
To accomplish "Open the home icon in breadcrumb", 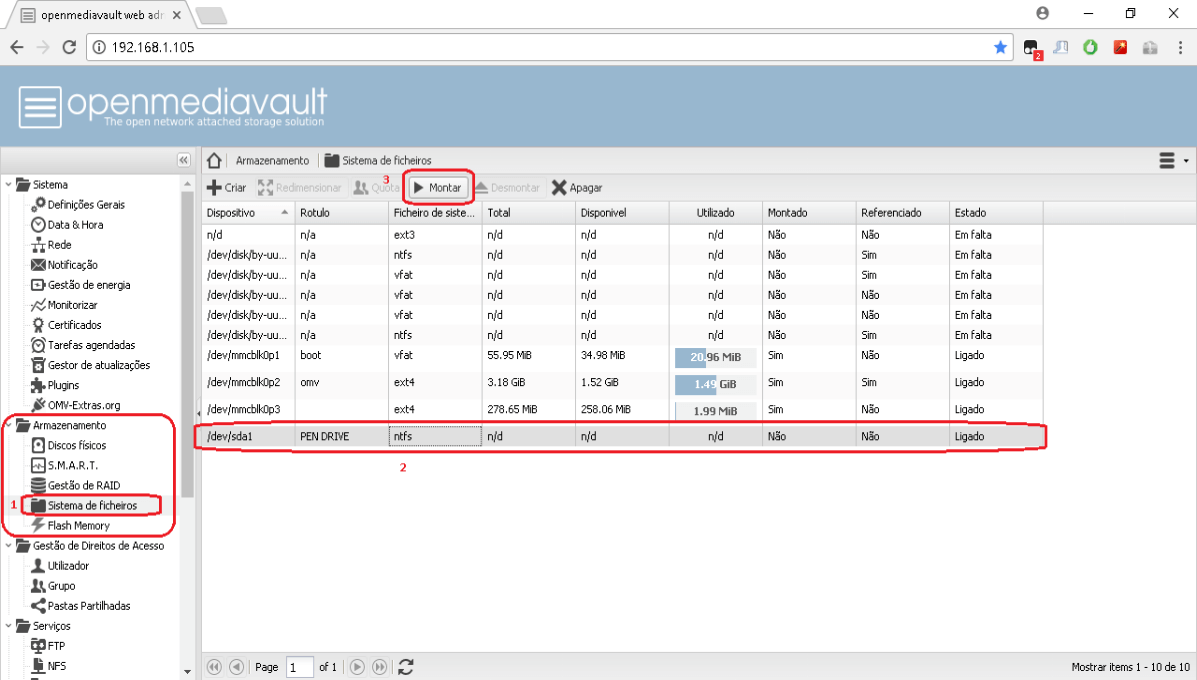I will (213, 160).
